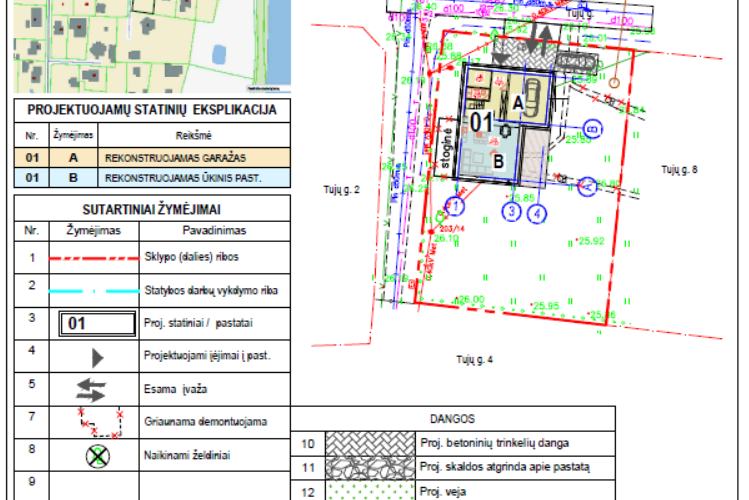Click the 'Tujų g. 2' plot label
This screenshot has width=749, height=500.
[x=341, y=190]
